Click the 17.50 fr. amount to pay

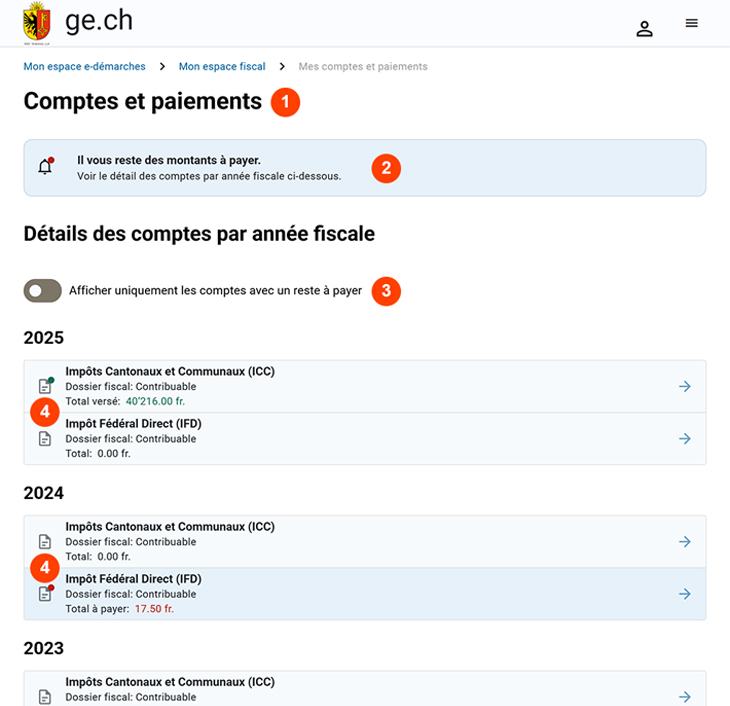154,609
